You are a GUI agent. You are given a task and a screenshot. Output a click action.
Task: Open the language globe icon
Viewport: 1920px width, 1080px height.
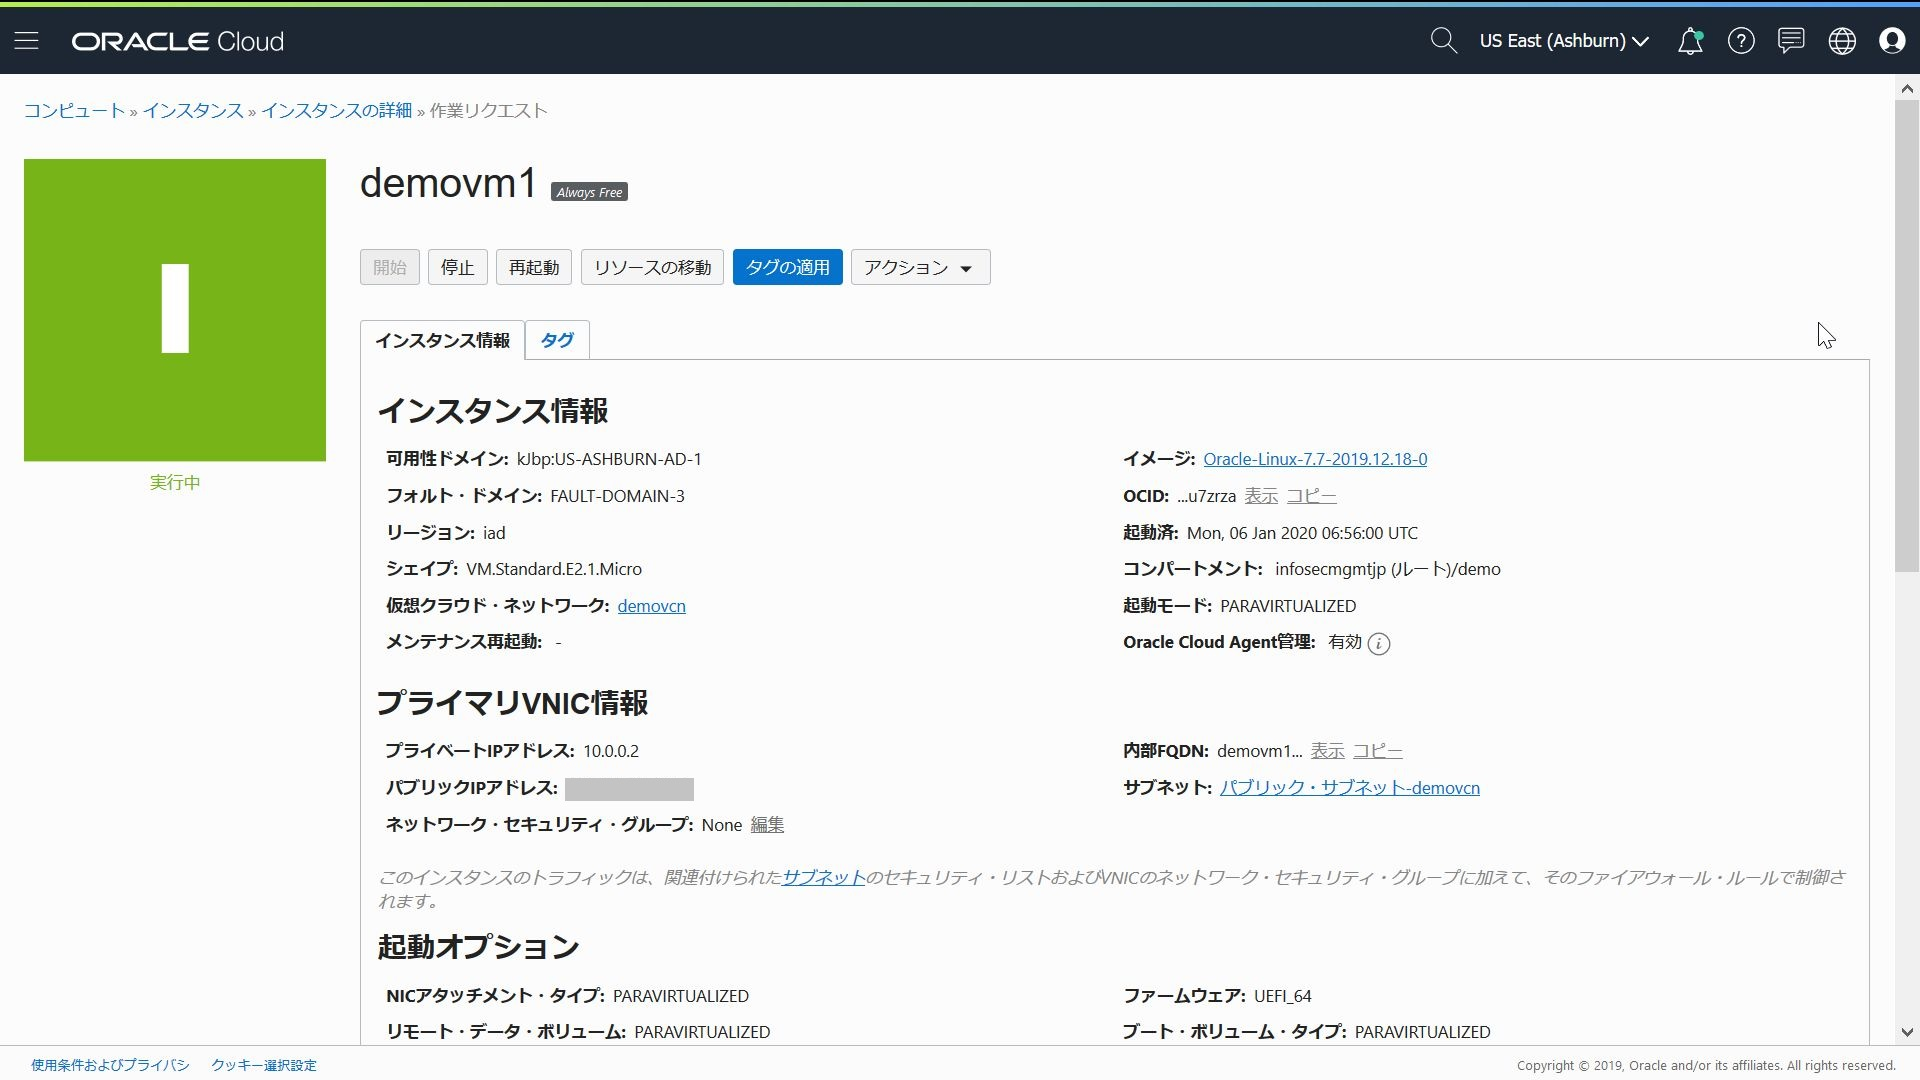click(1842, 41)
